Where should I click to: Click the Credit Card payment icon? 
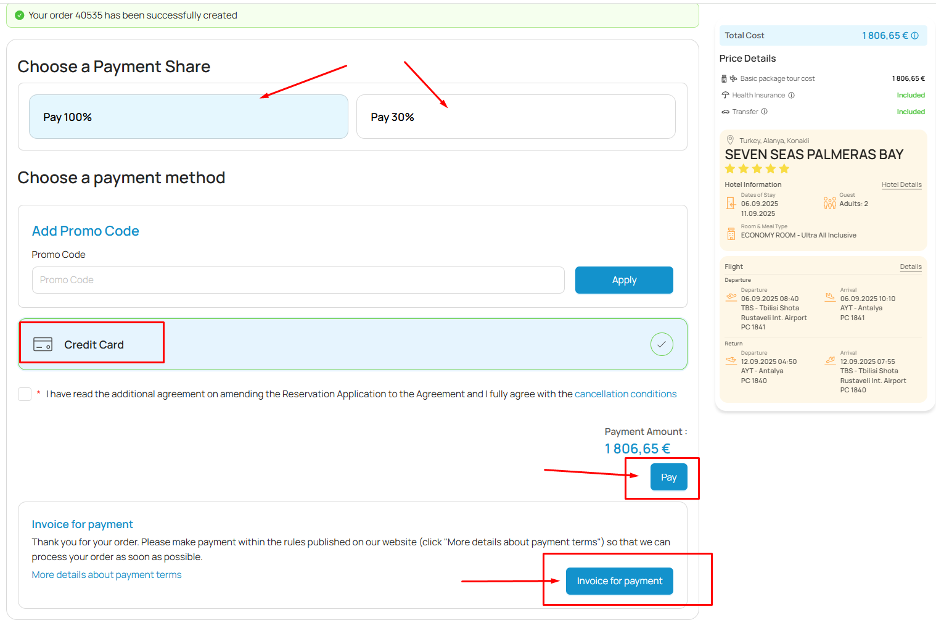(43, 343)
